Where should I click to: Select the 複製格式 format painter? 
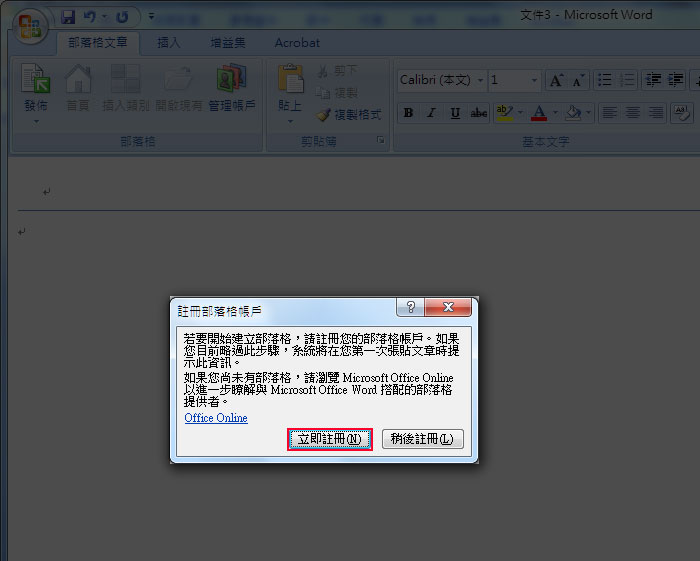pyautogui.click(x=349, y=115)
